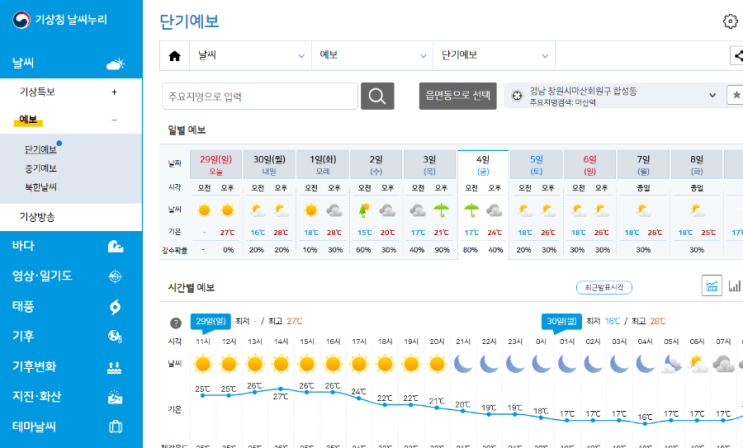Click 3일 afternoon umbrella rain icon
The height and width of the screenshot is (448, 743).
pyautogui.click(x=441, y=210)
